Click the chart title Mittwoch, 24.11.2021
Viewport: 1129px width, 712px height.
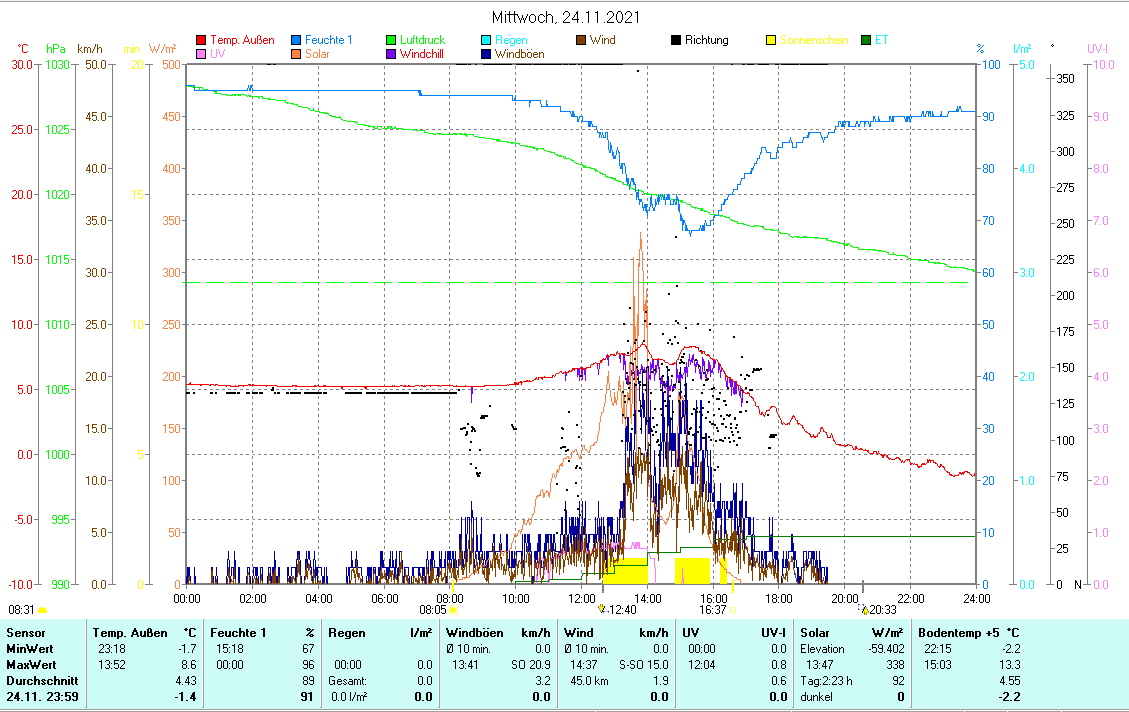click(566, 17)
